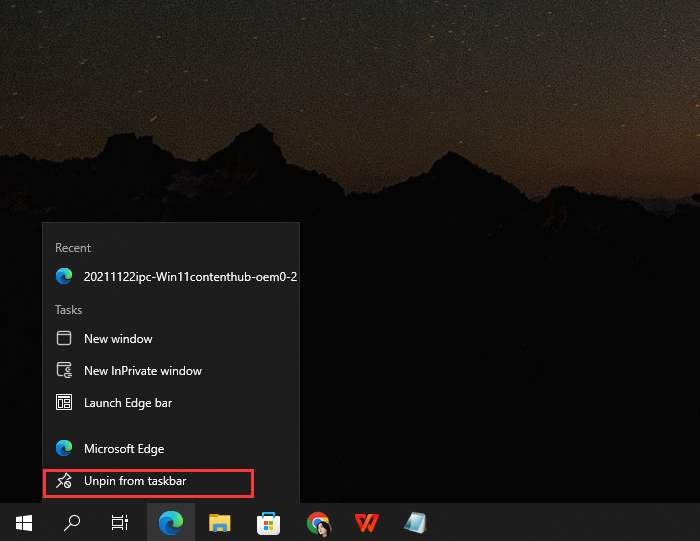Click the New window icon in Tasks
The width and height of the screenshot is (700, 541).
64,339
